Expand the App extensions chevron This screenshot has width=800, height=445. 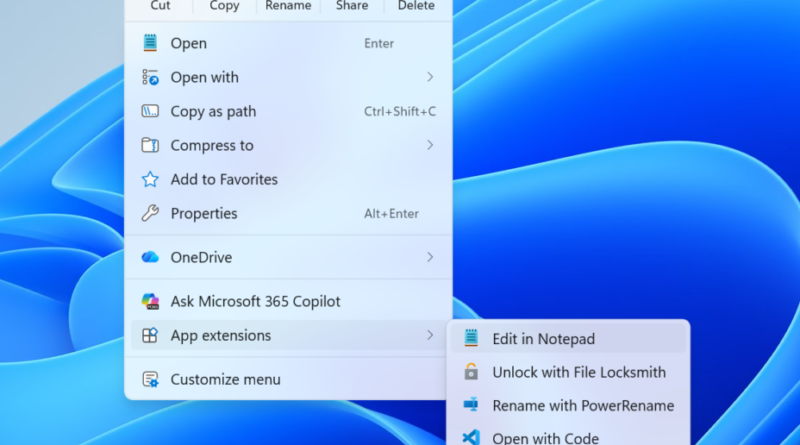click(430, 335)
